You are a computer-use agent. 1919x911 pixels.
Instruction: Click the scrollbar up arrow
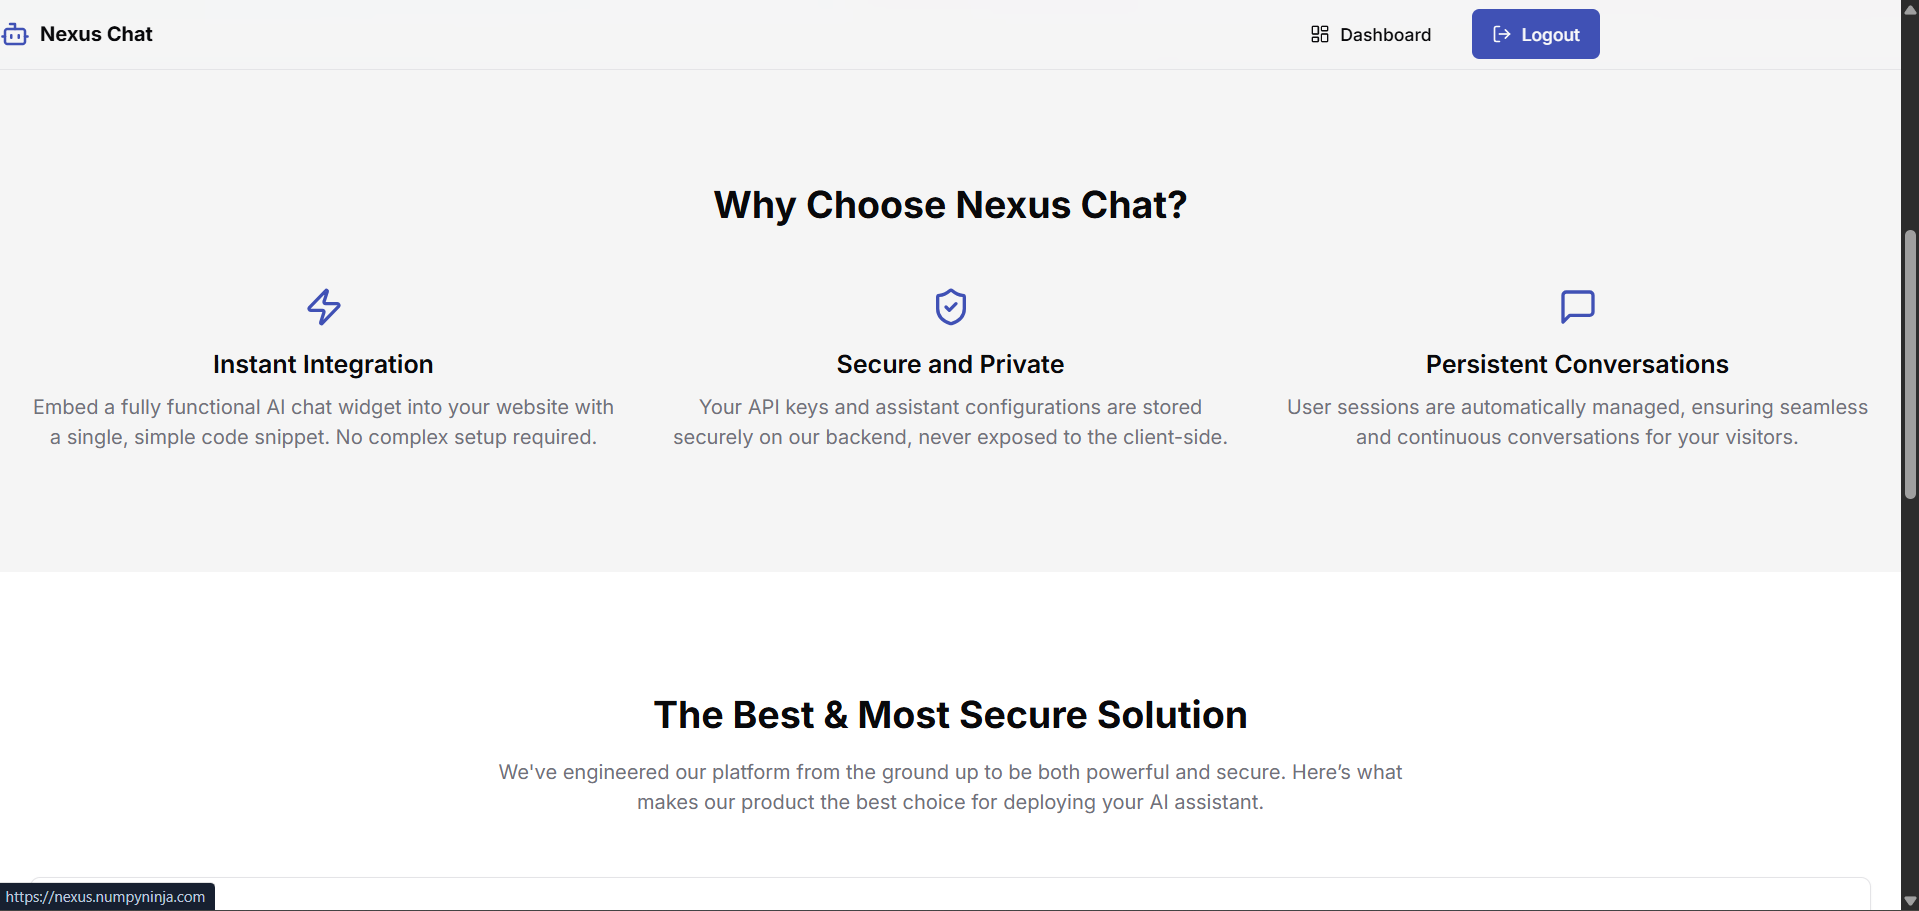click(x=1910, y=9)
